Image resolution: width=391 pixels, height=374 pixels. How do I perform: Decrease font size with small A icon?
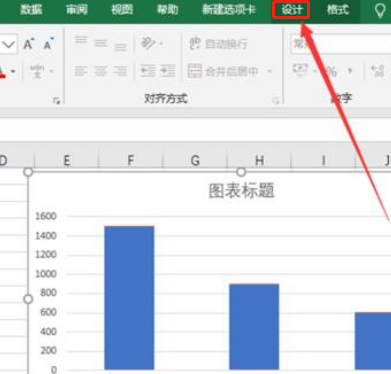click(49, 44)
